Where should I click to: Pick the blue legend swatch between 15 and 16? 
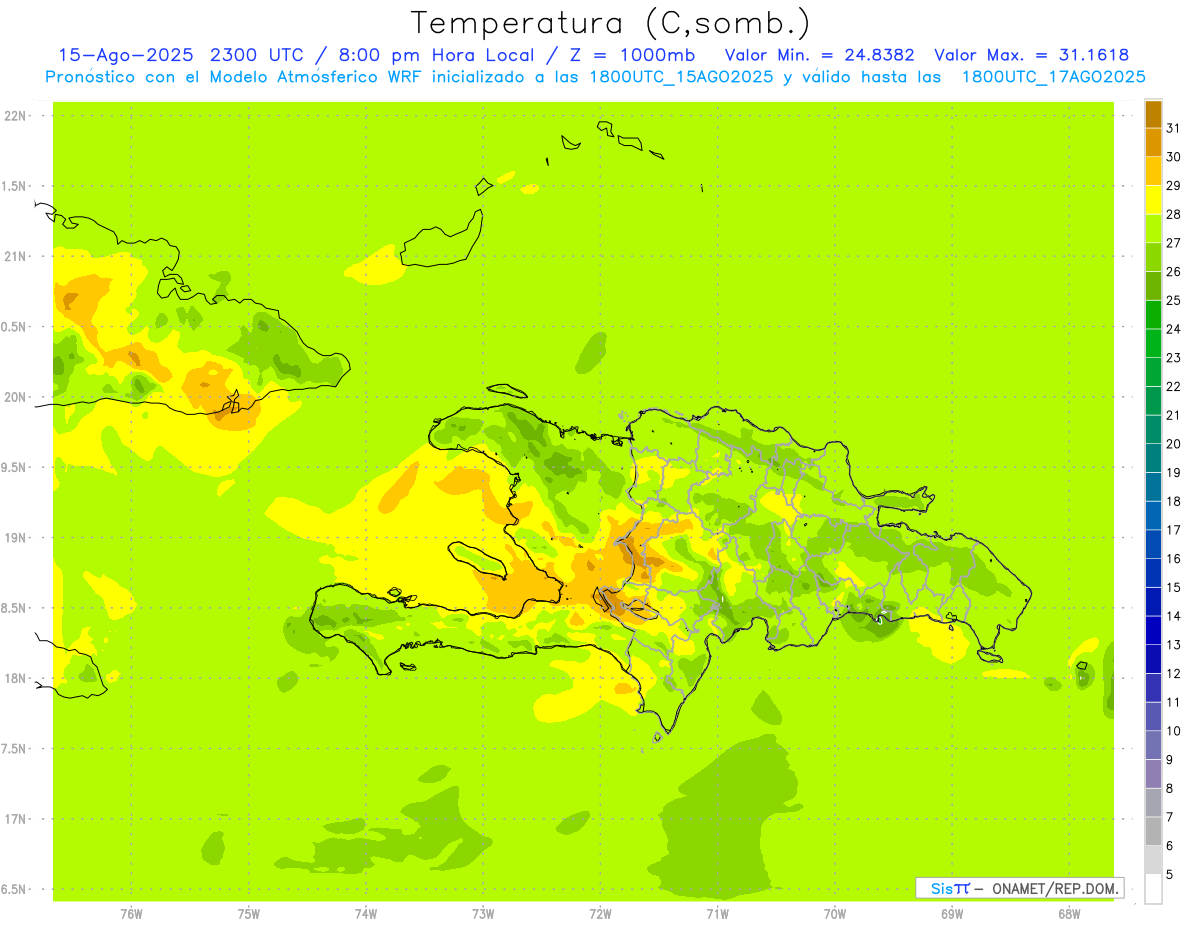click(x=1153, y=573)
